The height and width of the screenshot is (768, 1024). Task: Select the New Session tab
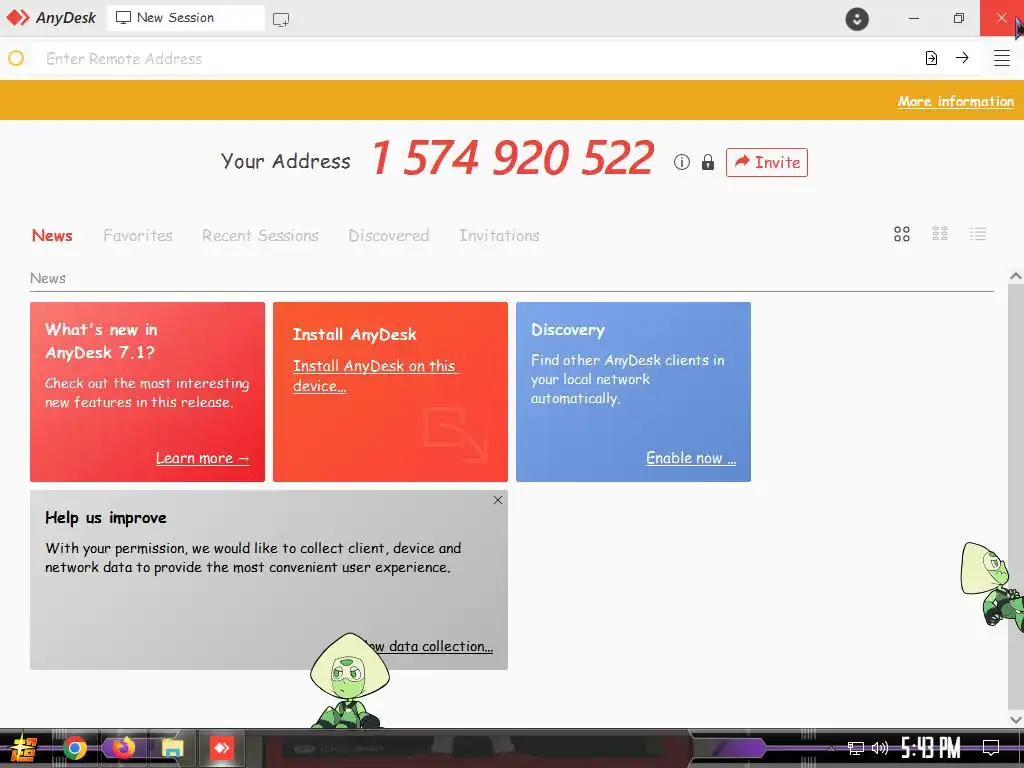pos(185,18)
